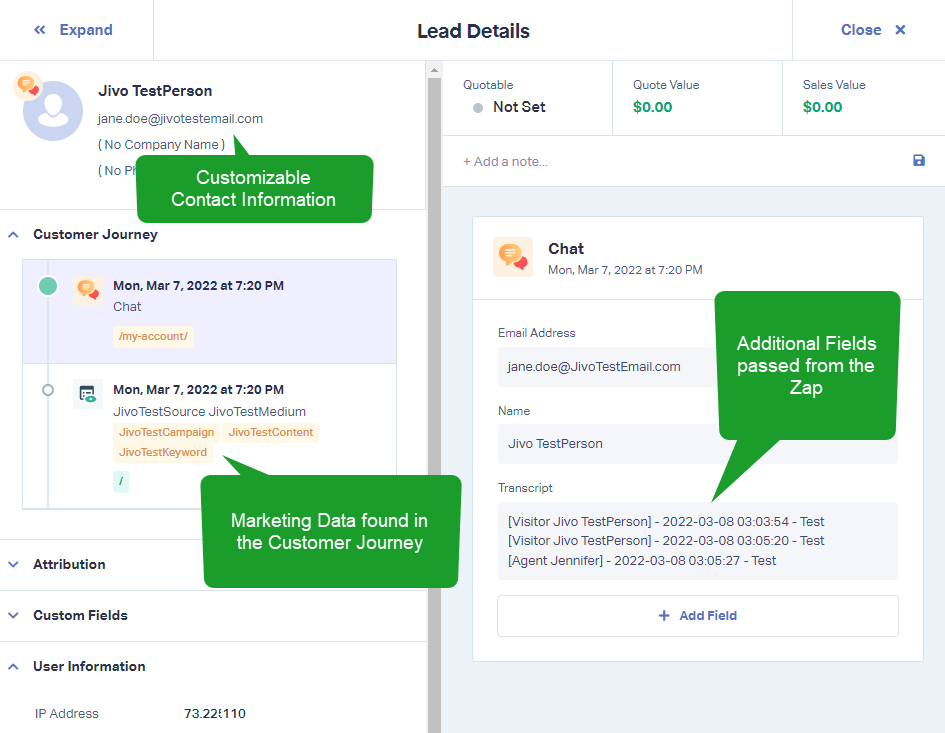Collapse the Customer Journey section
Image resolution: width=945 pixels, height=733 pixels.
13,234
